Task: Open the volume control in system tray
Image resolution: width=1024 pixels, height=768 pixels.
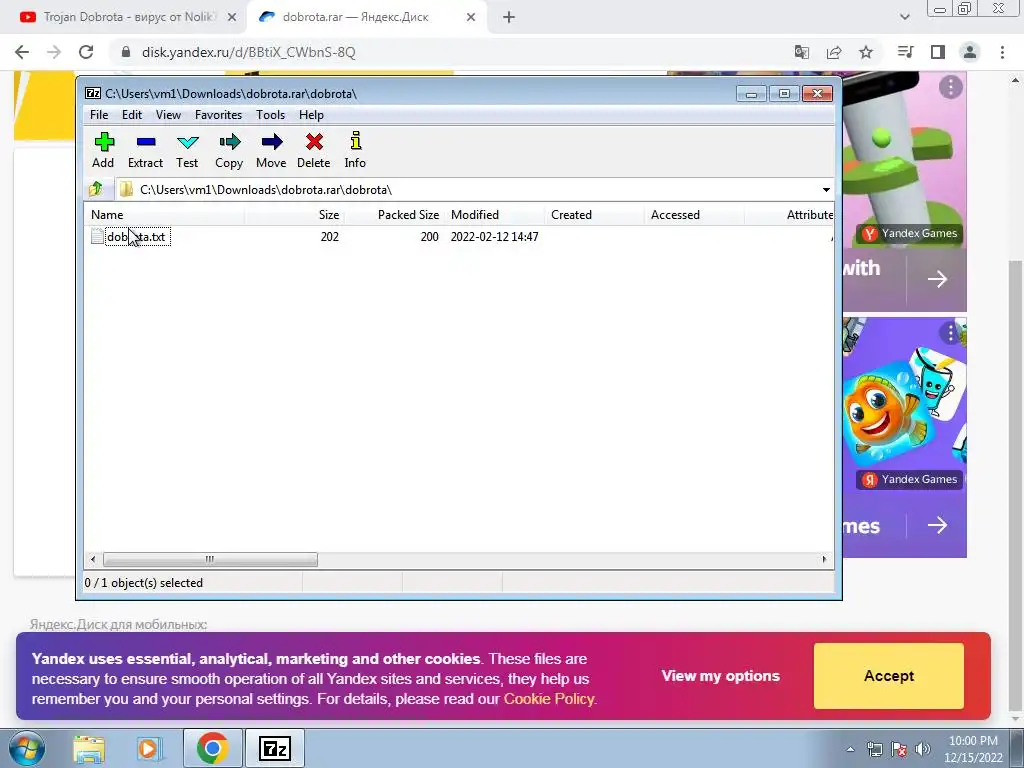Action: [923, 749]
